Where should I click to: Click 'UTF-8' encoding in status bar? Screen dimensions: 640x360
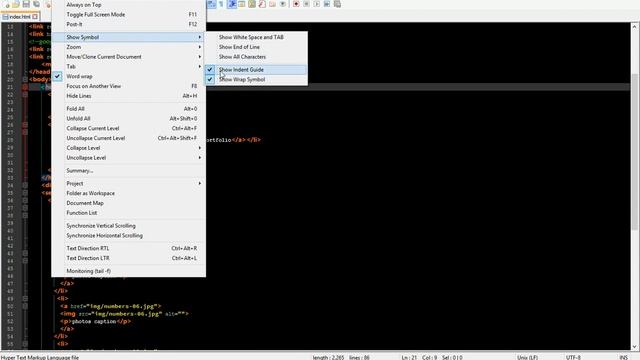573,357
